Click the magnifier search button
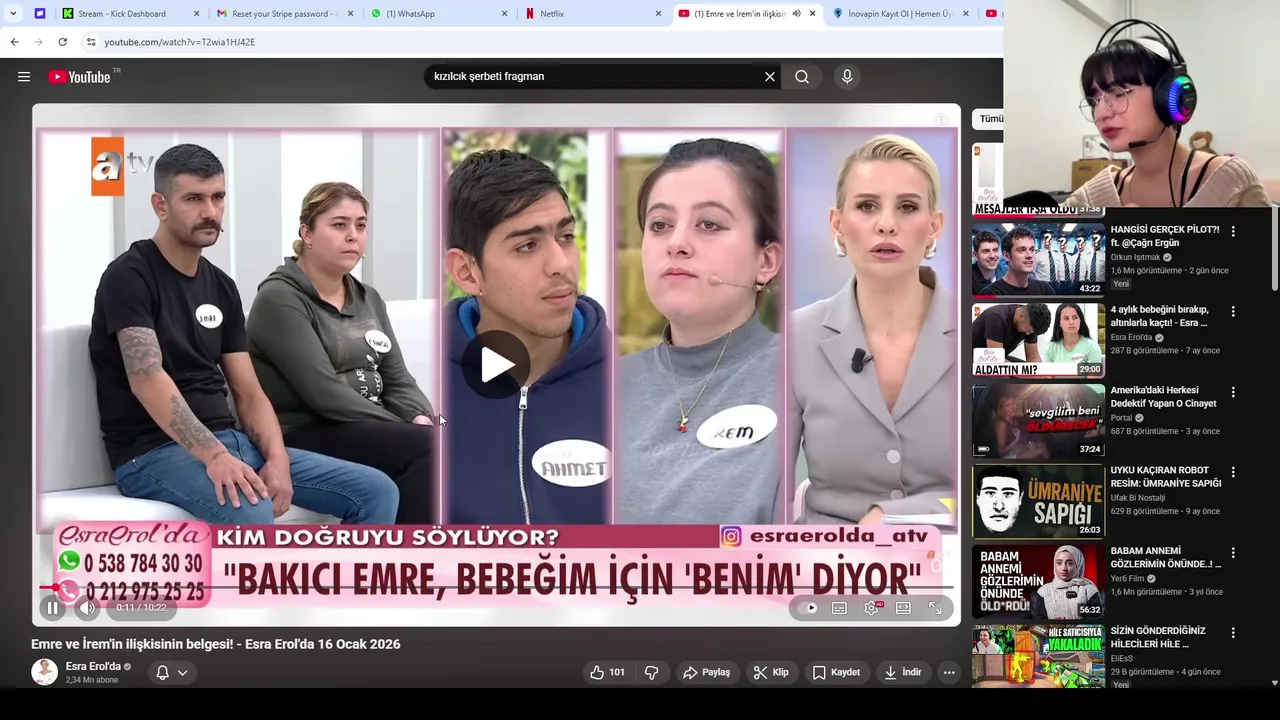 (x=802, y=77)
